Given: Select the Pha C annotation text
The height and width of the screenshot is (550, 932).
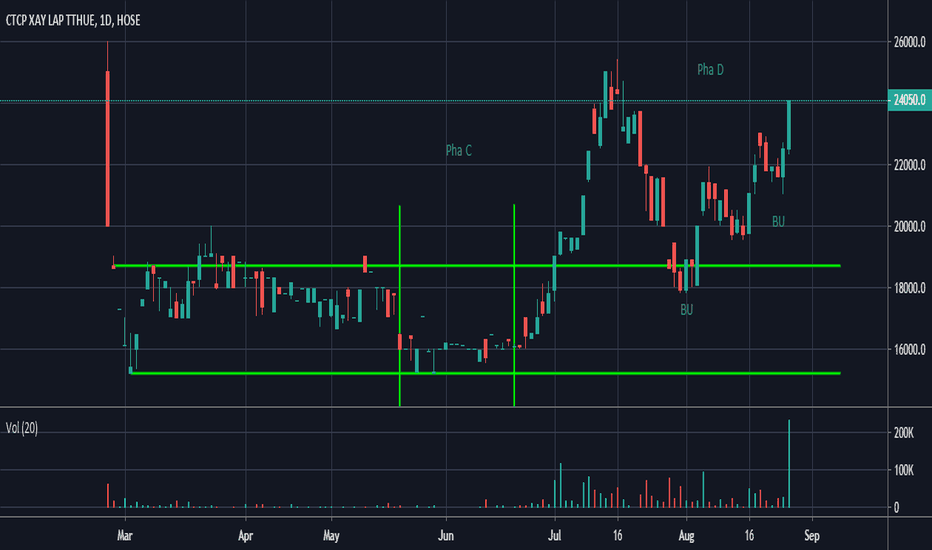Looking at the screenshot, I should tap(458, 150).
